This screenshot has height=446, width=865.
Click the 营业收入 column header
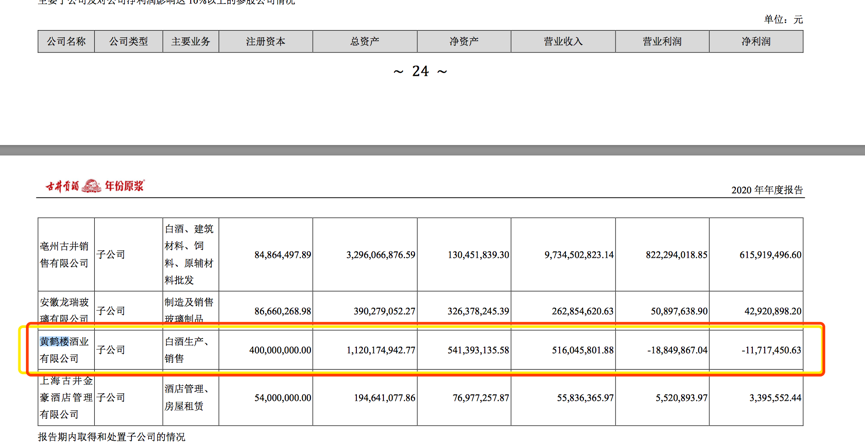pyautogui.click(x=563, y=41)
